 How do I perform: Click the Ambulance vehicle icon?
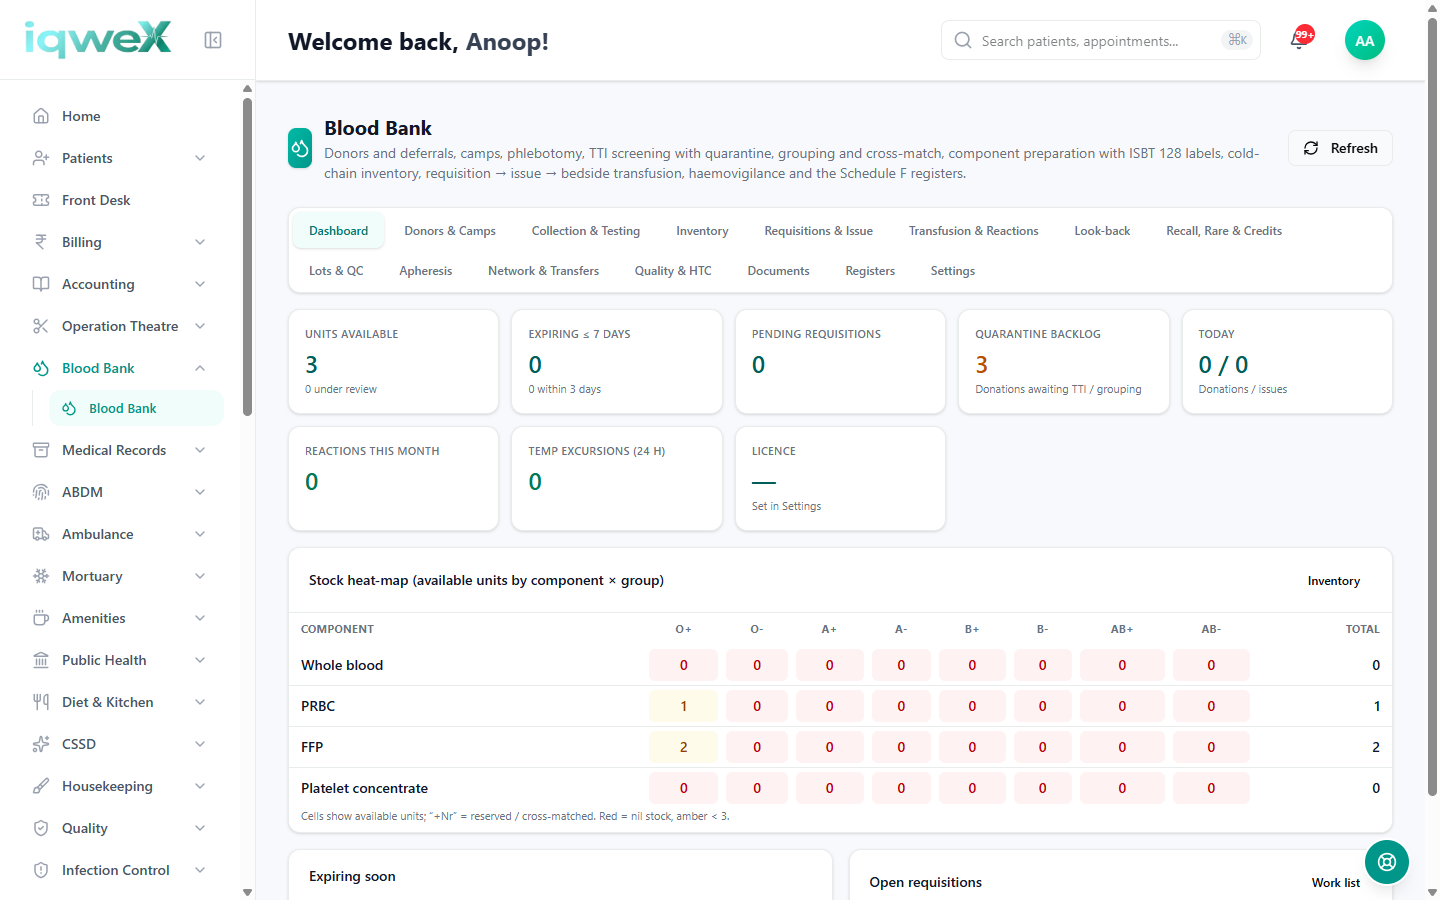point(41,534)
